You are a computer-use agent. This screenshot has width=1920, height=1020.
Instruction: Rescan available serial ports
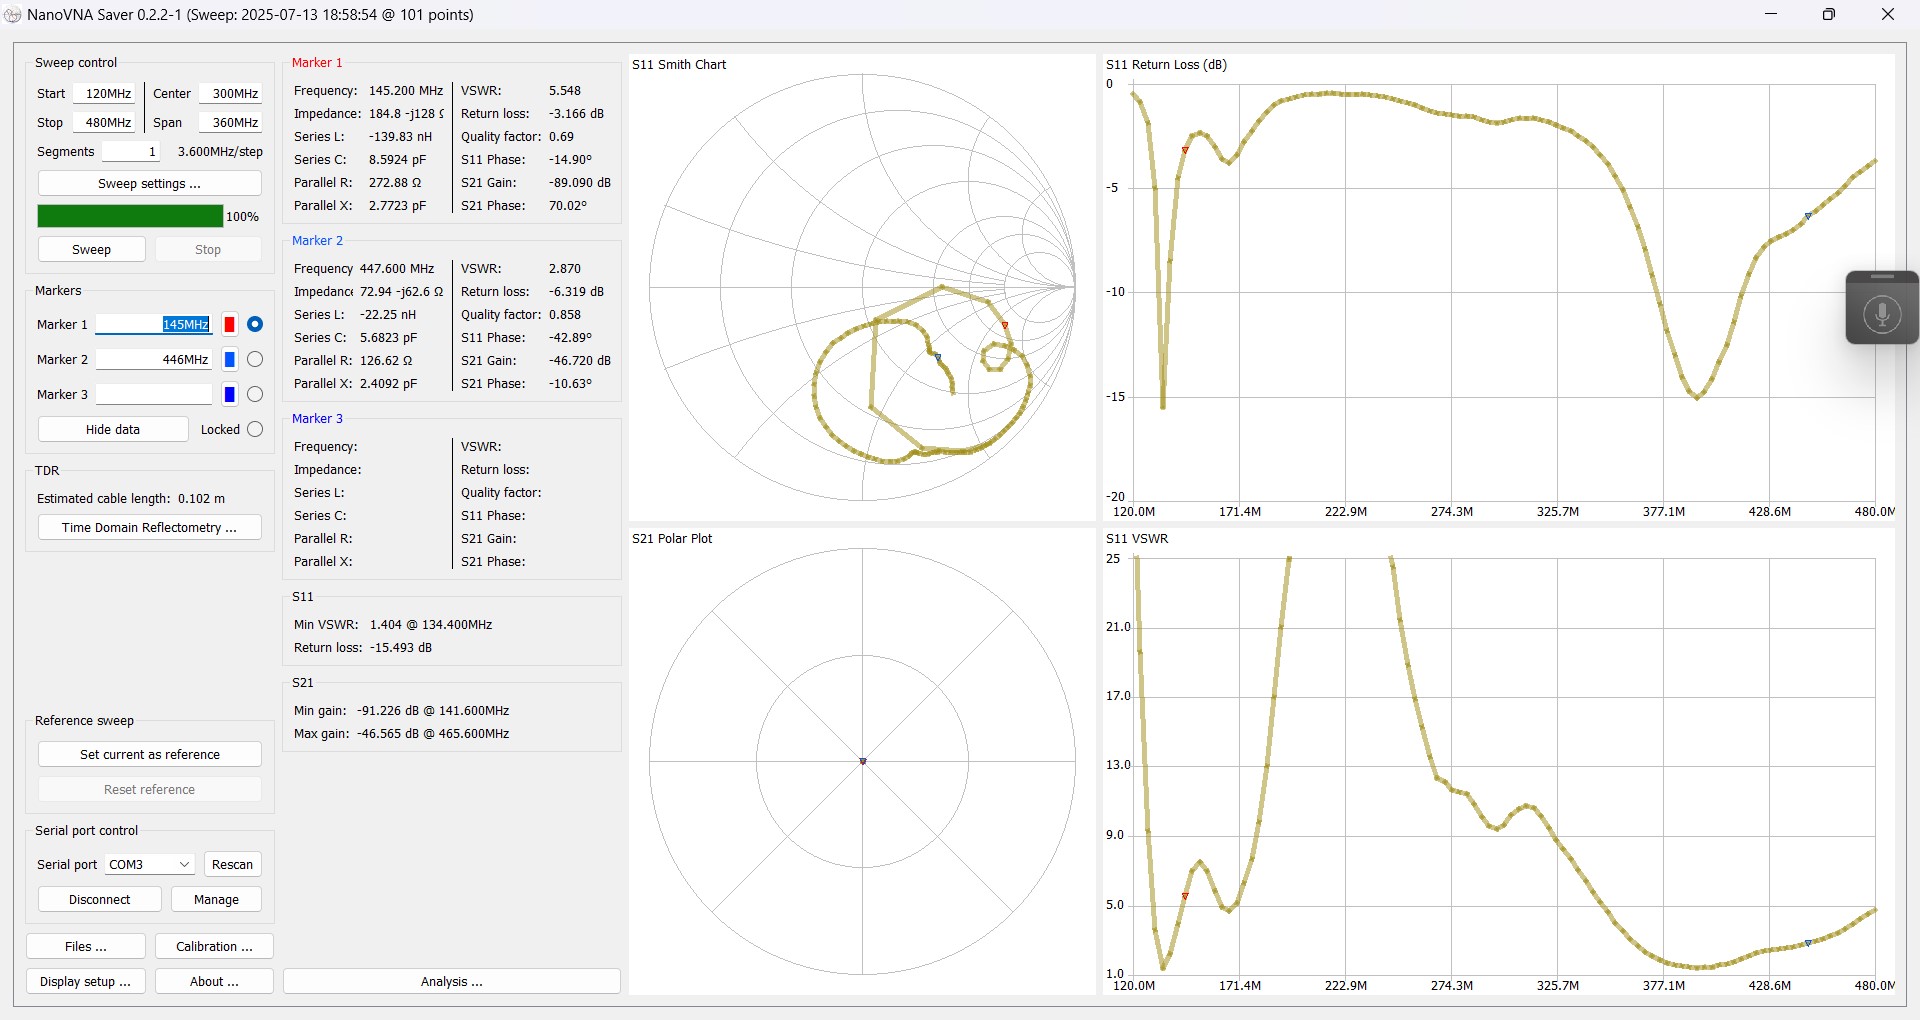(232, 864)
